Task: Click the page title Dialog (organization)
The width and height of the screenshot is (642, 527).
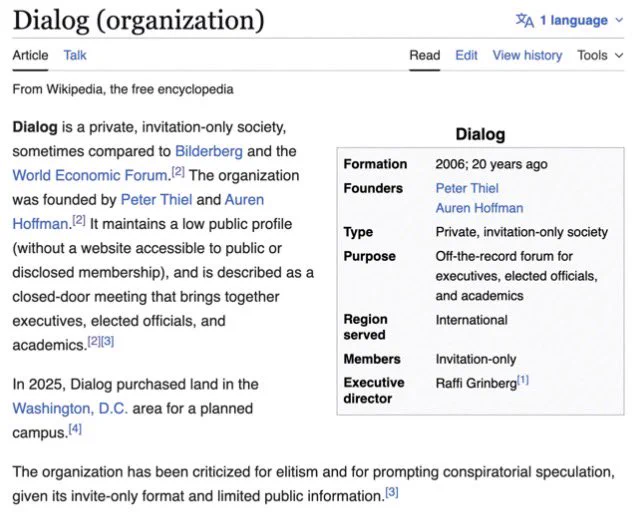Action: click(x=138, y=20)
